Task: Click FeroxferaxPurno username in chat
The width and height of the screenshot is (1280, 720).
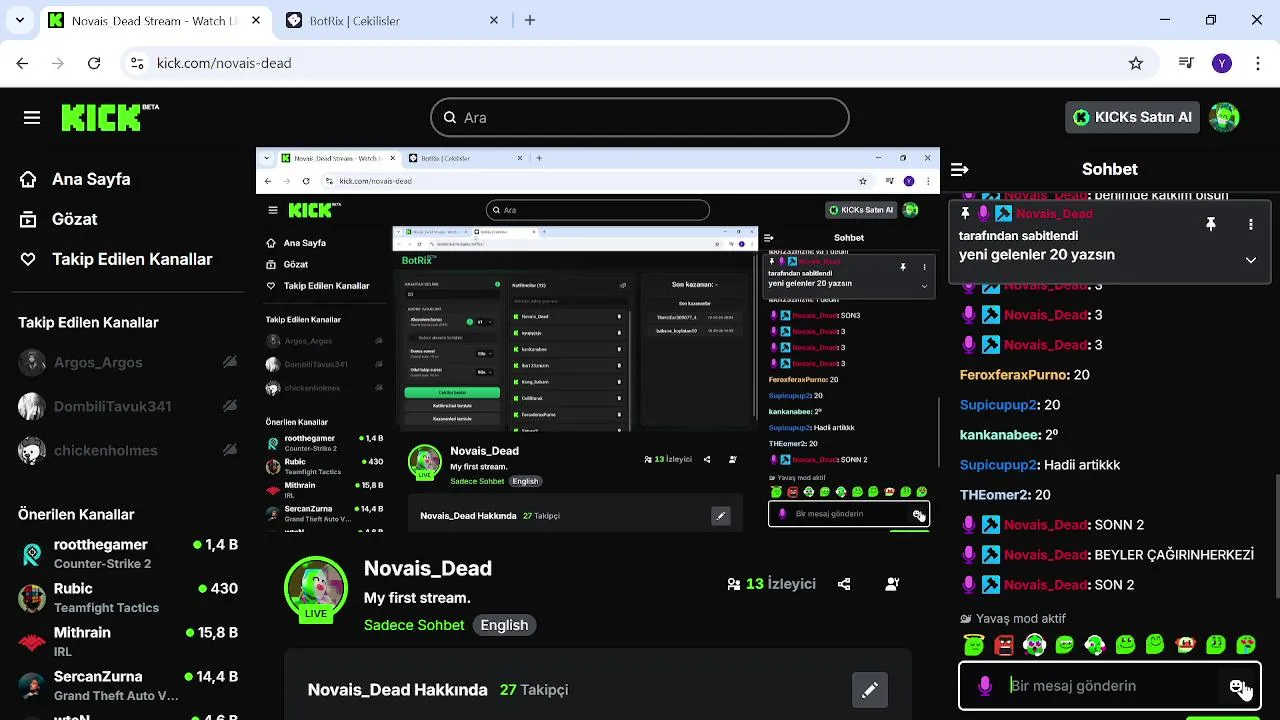Action: pyautogui.click(x=1014, y=375)
